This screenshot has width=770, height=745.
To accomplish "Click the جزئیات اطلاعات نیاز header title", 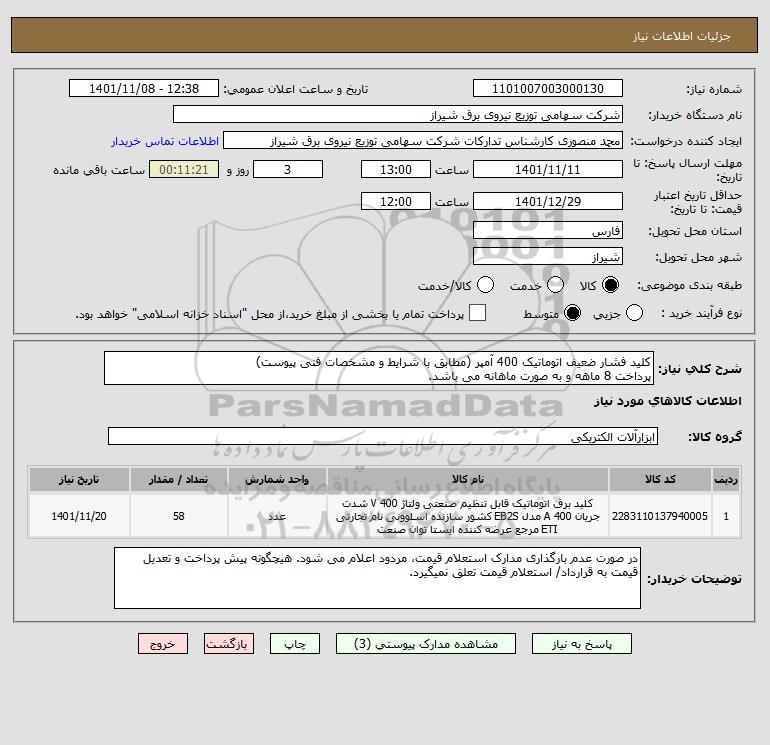I will [682, 36].
